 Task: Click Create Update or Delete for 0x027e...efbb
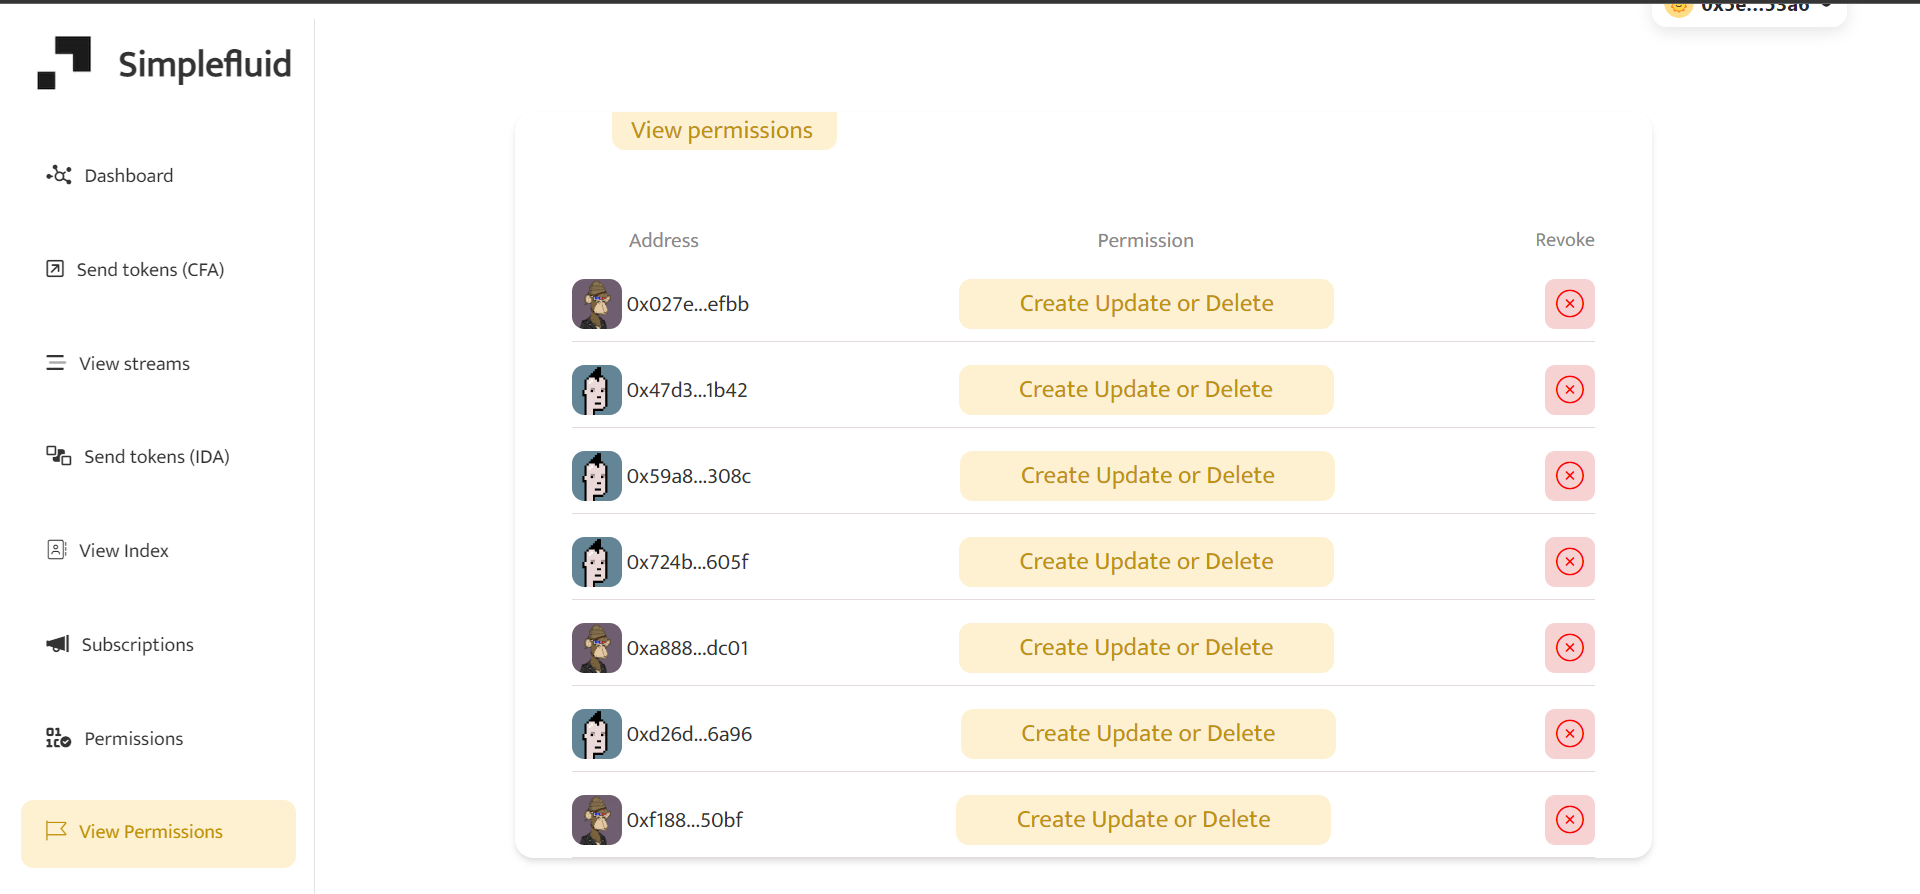pyautogui.click(x=1146, y=304)
